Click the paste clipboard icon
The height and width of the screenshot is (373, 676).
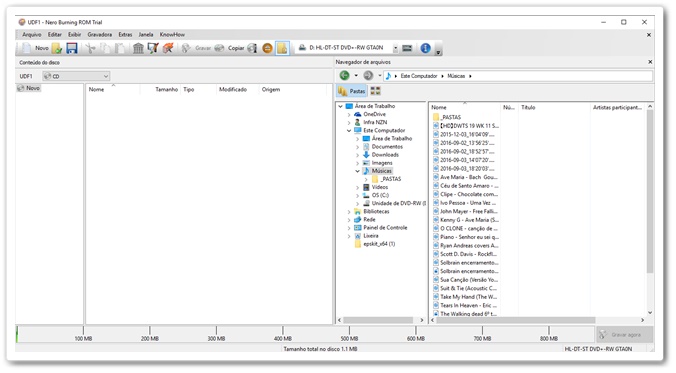[x=120, y=48]
